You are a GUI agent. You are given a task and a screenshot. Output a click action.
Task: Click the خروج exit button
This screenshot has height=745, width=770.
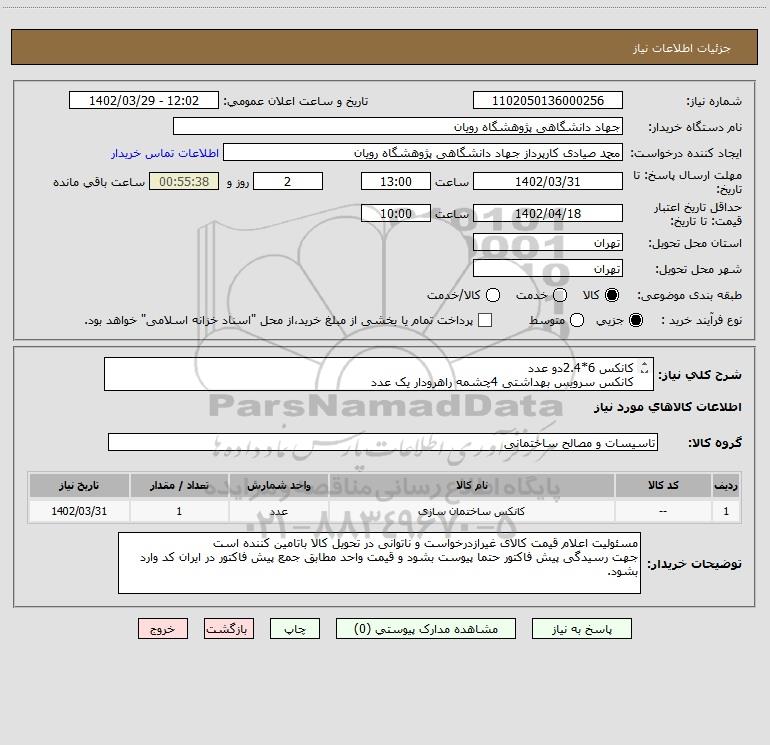(x=163, y=629)
